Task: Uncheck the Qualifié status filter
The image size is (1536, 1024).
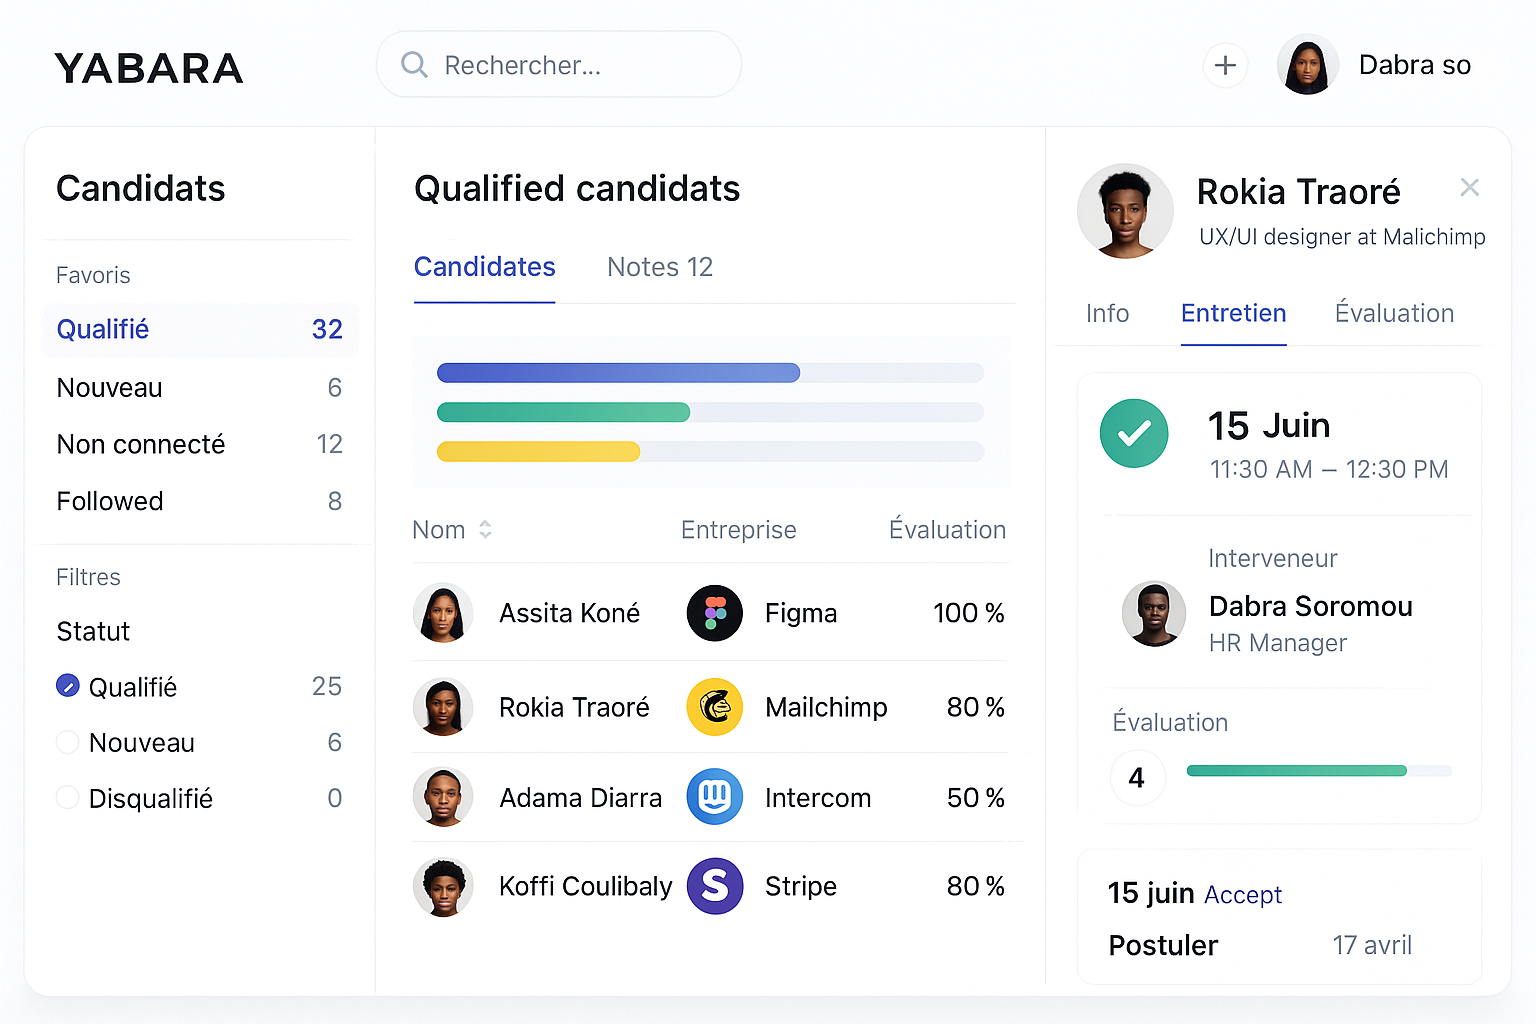Action: coord(67,686)
